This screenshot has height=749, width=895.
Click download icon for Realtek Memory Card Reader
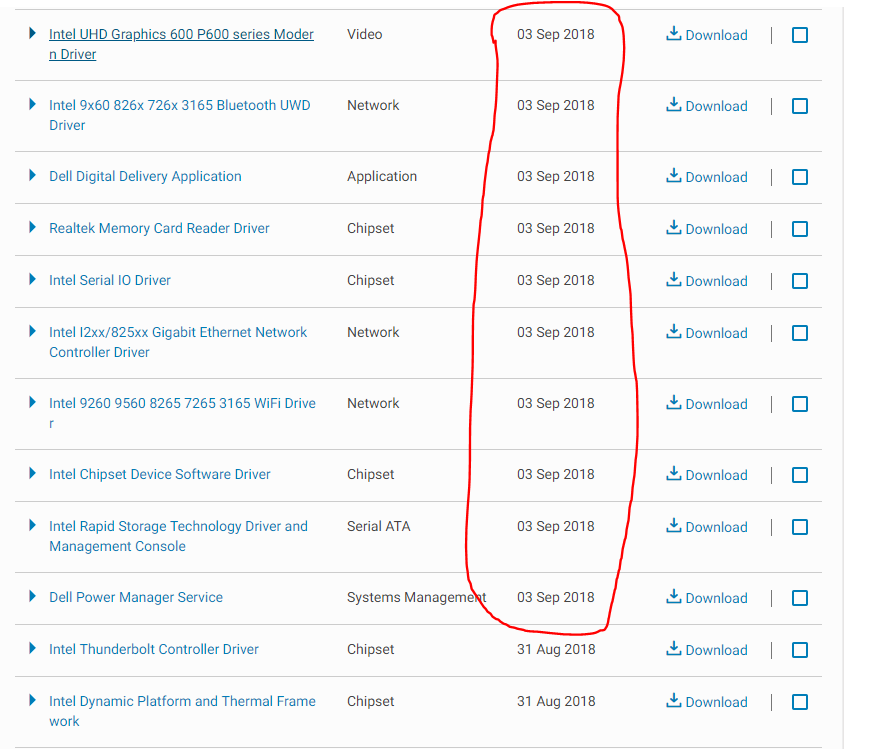674,228
